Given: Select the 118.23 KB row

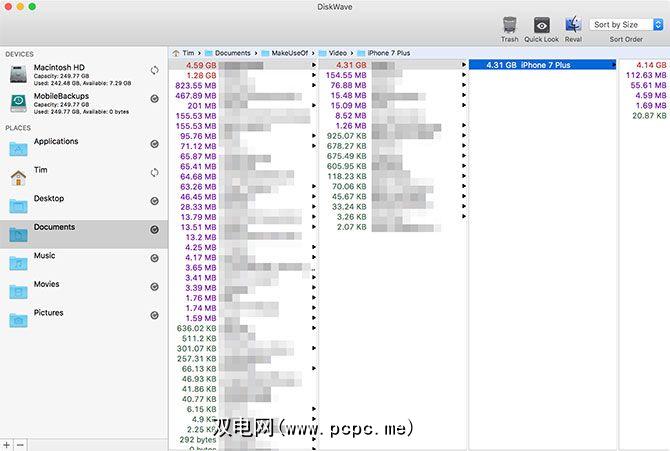Looking at the screenshot, I should coord(393,176).
